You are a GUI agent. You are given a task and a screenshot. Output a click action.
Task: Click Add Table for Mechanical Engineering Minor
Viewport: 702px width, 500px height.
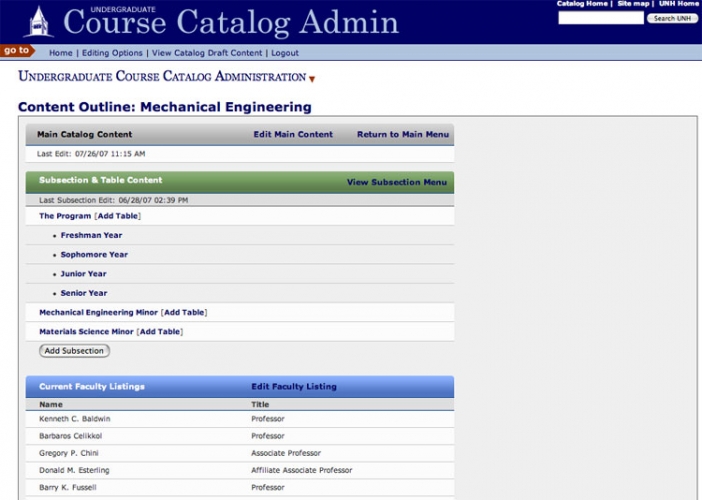coord(184,312)
